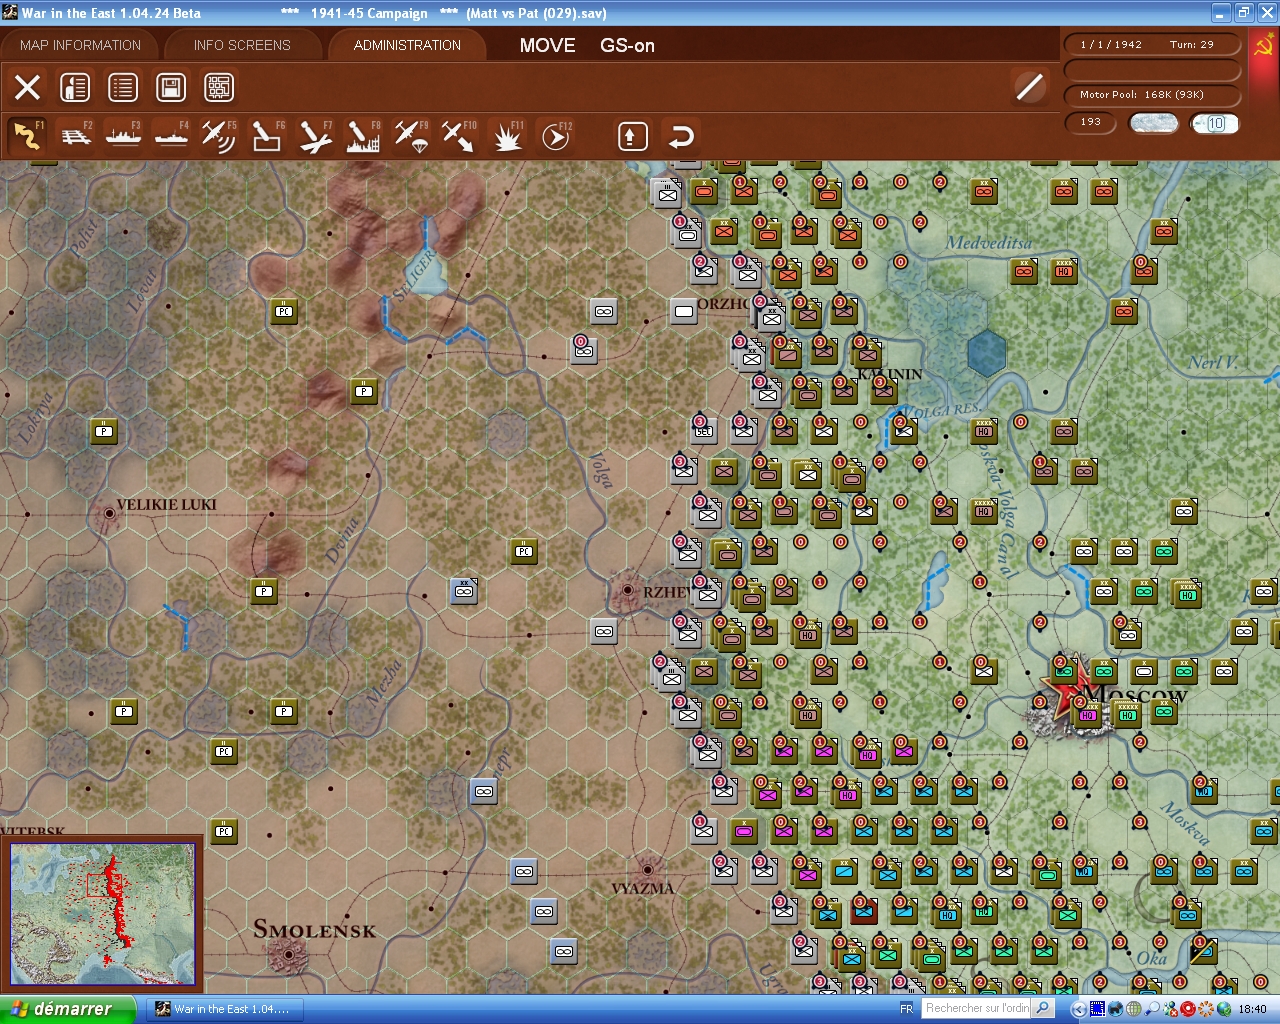
Task: Click the taskbar clock showing 18:40
Action: pos(1252,1009)
